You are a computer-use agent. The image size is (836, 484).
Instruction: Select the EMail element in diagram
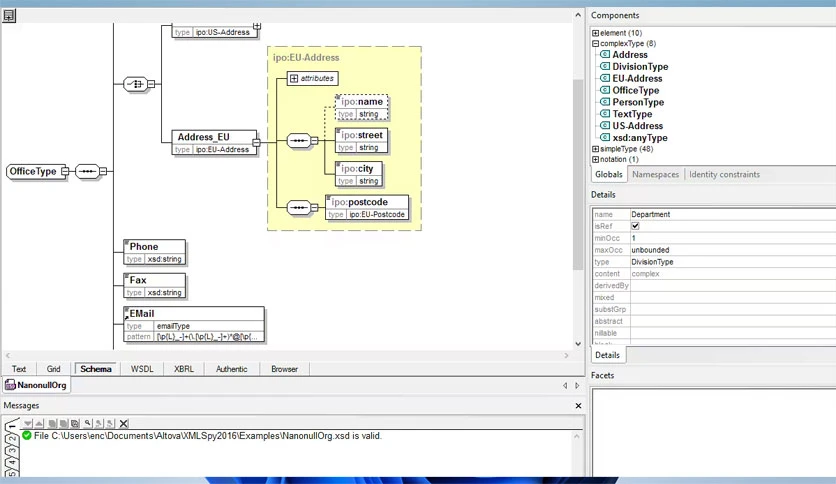pos(194,324)
